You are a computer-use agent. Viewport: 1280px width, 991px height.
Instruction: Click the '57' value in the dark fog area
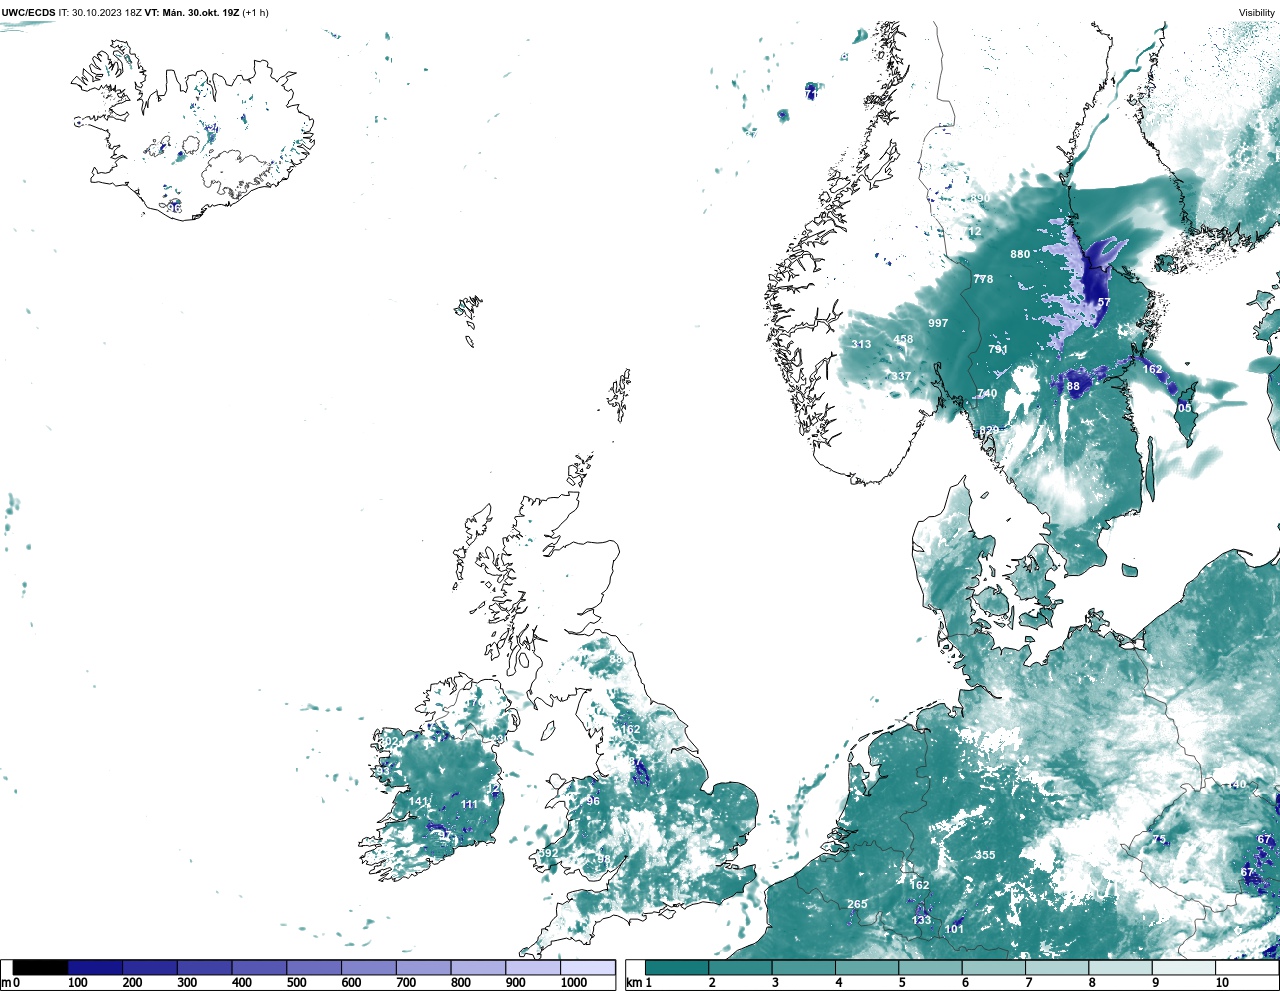1104,302
